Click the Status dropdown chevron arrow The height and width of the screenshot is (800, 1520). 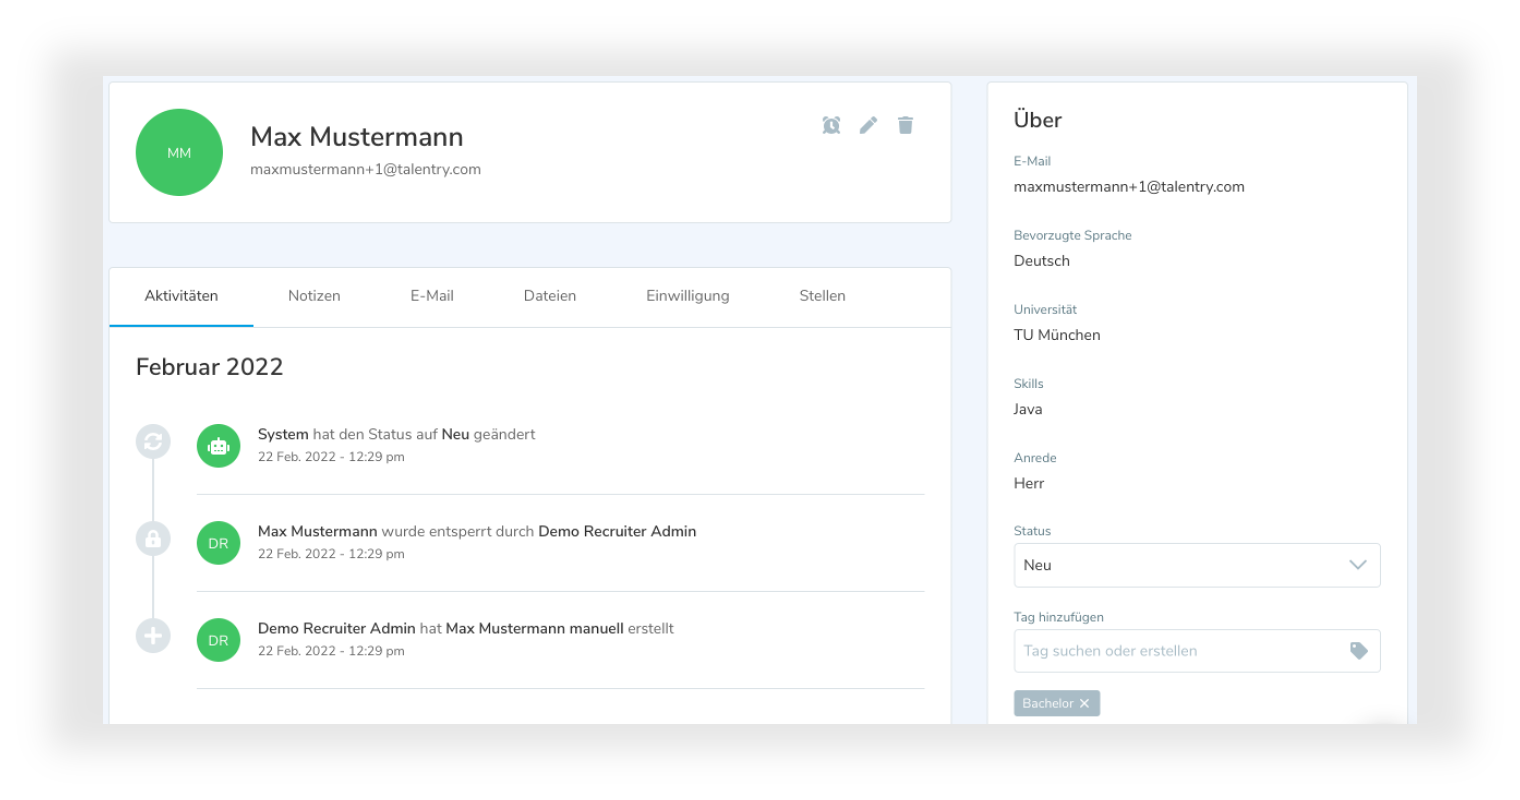(1357, 565)
